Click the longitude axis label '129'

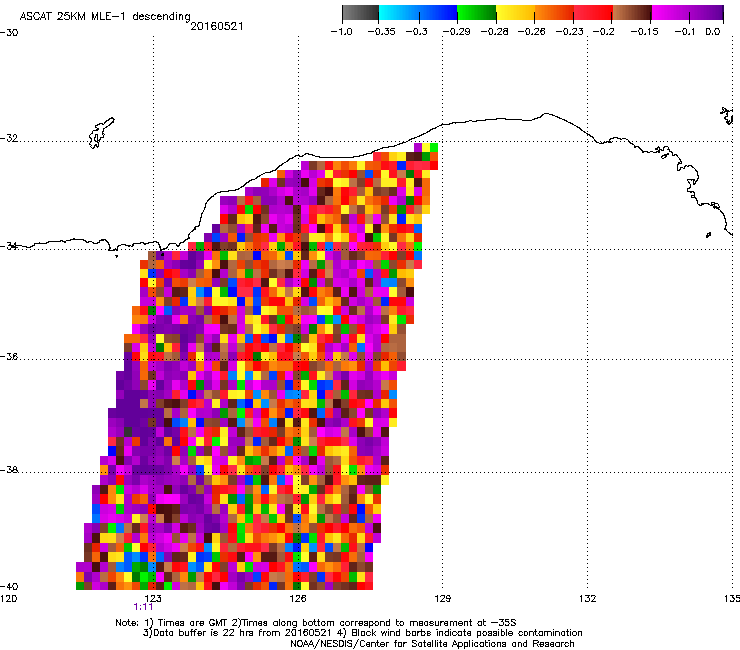click(442, 599)
